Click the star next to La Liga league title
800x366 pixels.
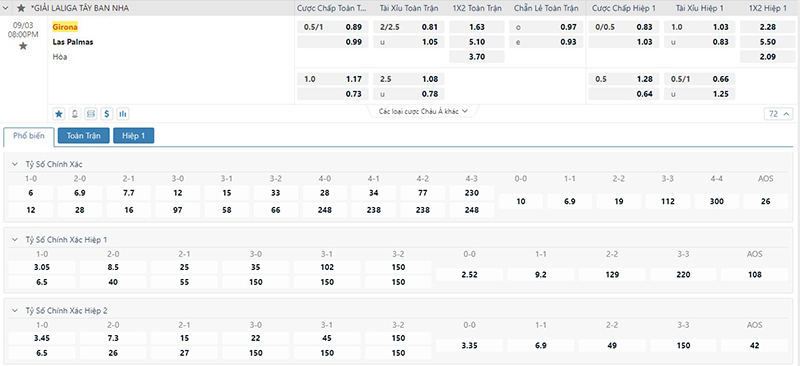[x=21, y=8]
